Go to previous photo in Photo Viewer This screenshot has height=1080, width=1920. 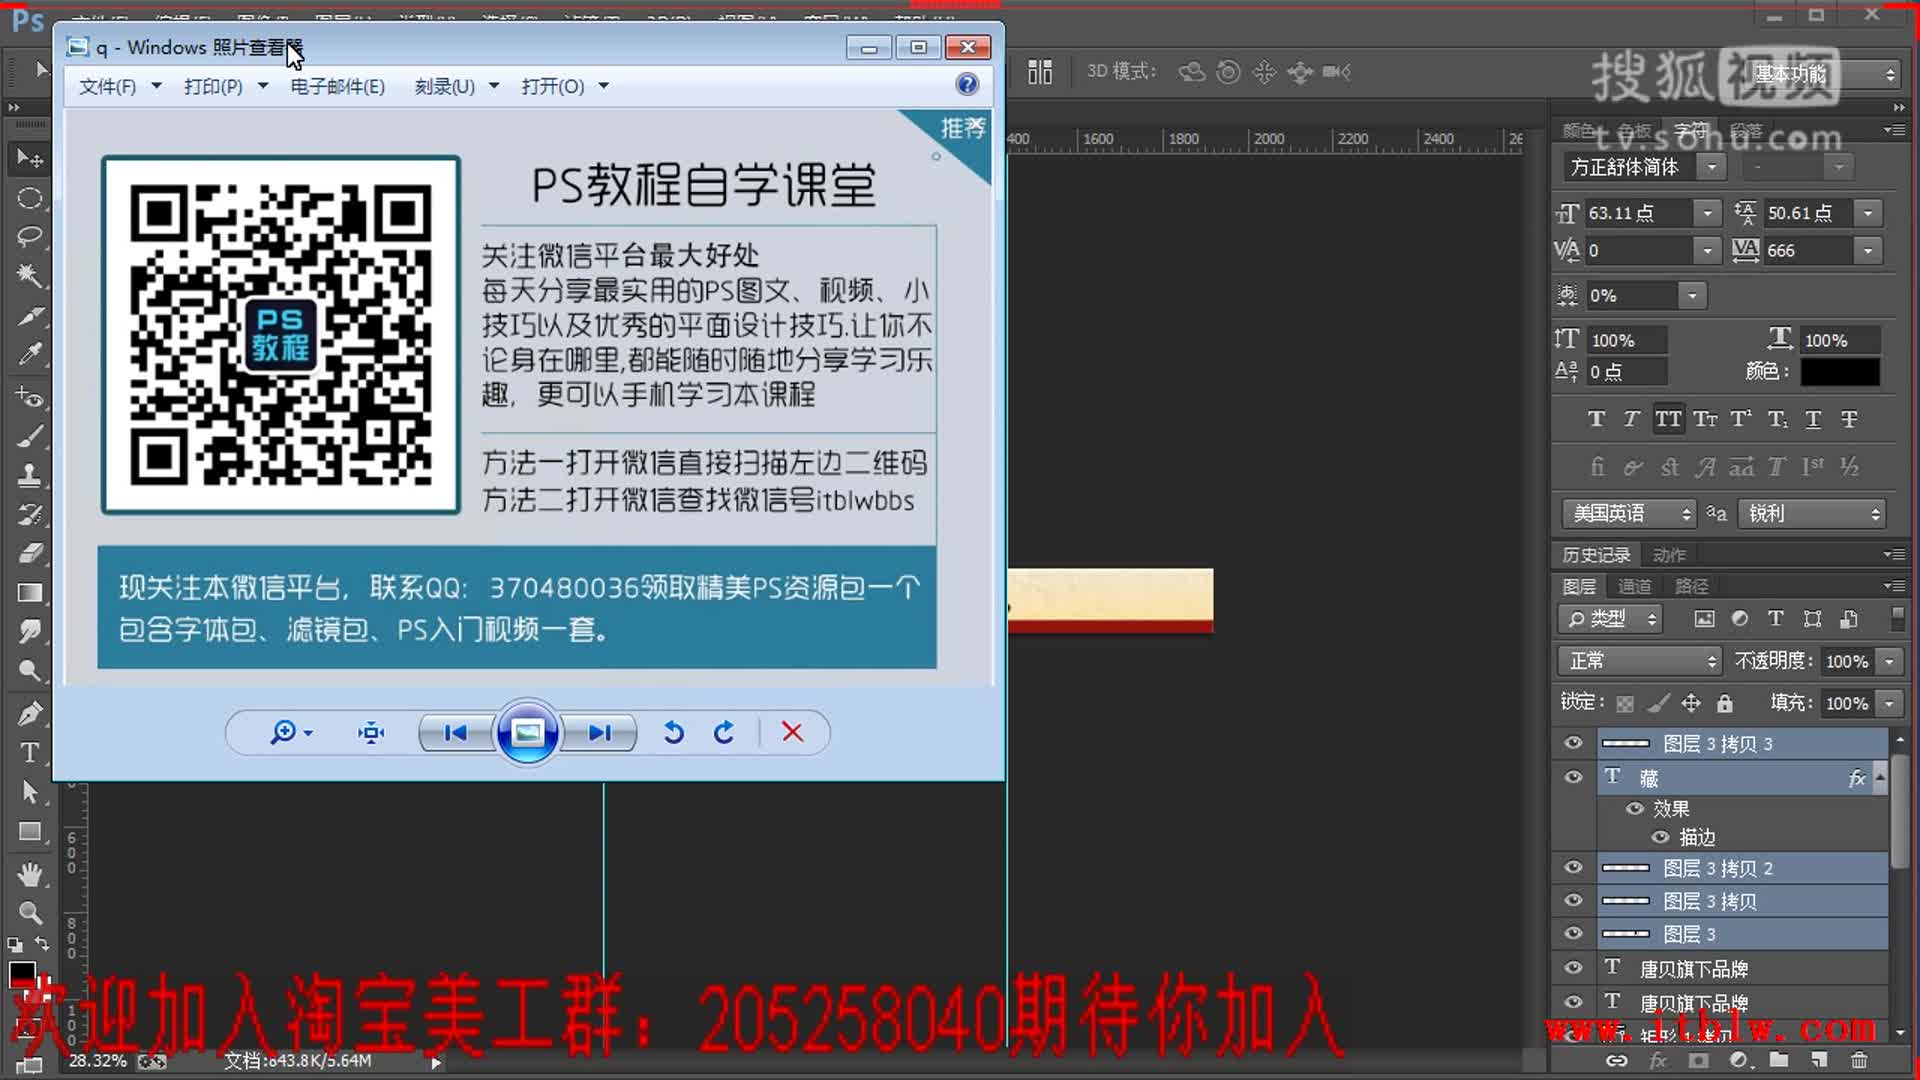point(455,733)
